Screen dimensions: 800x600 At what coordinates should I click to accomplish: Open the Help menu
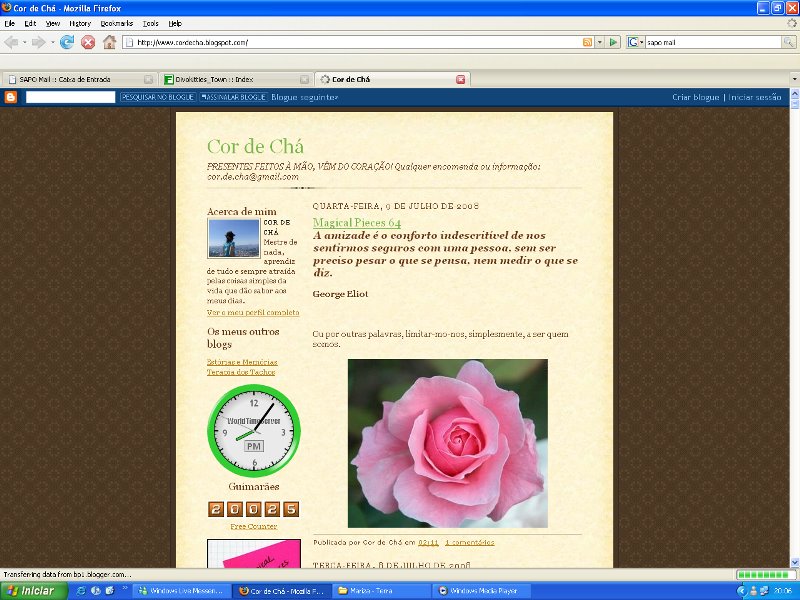tap(175, 23)
